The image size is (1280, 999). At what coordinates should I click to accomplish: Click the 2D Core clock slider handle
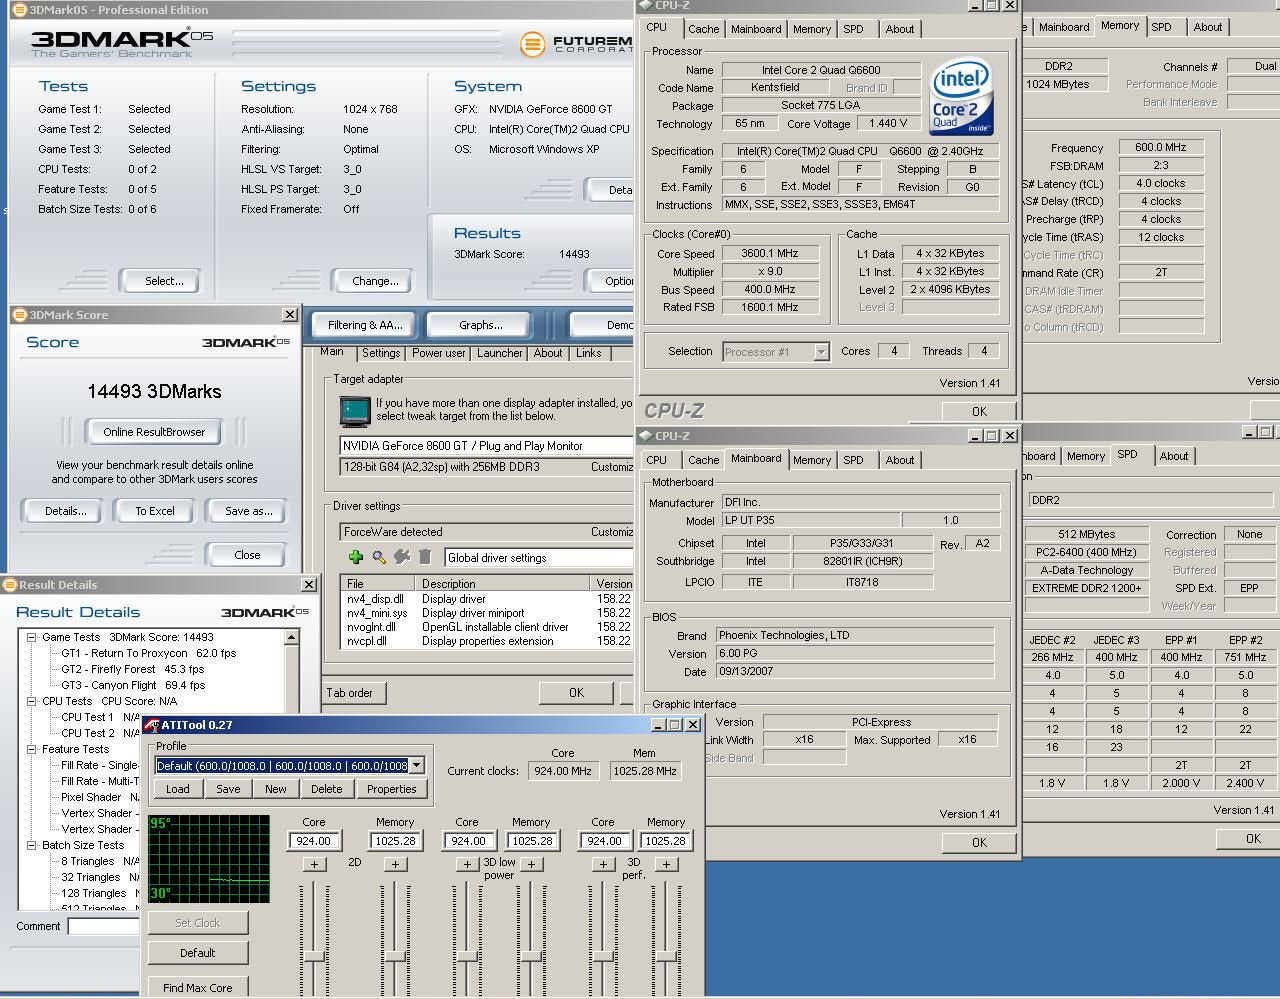coord(314,957)
